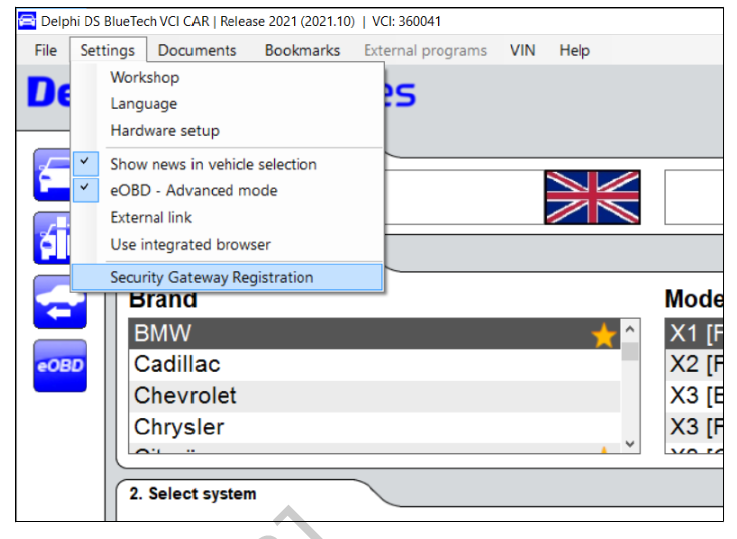Click the UK flag language icon
This screenshot has width=737, height=539.
tap(592, 197)
